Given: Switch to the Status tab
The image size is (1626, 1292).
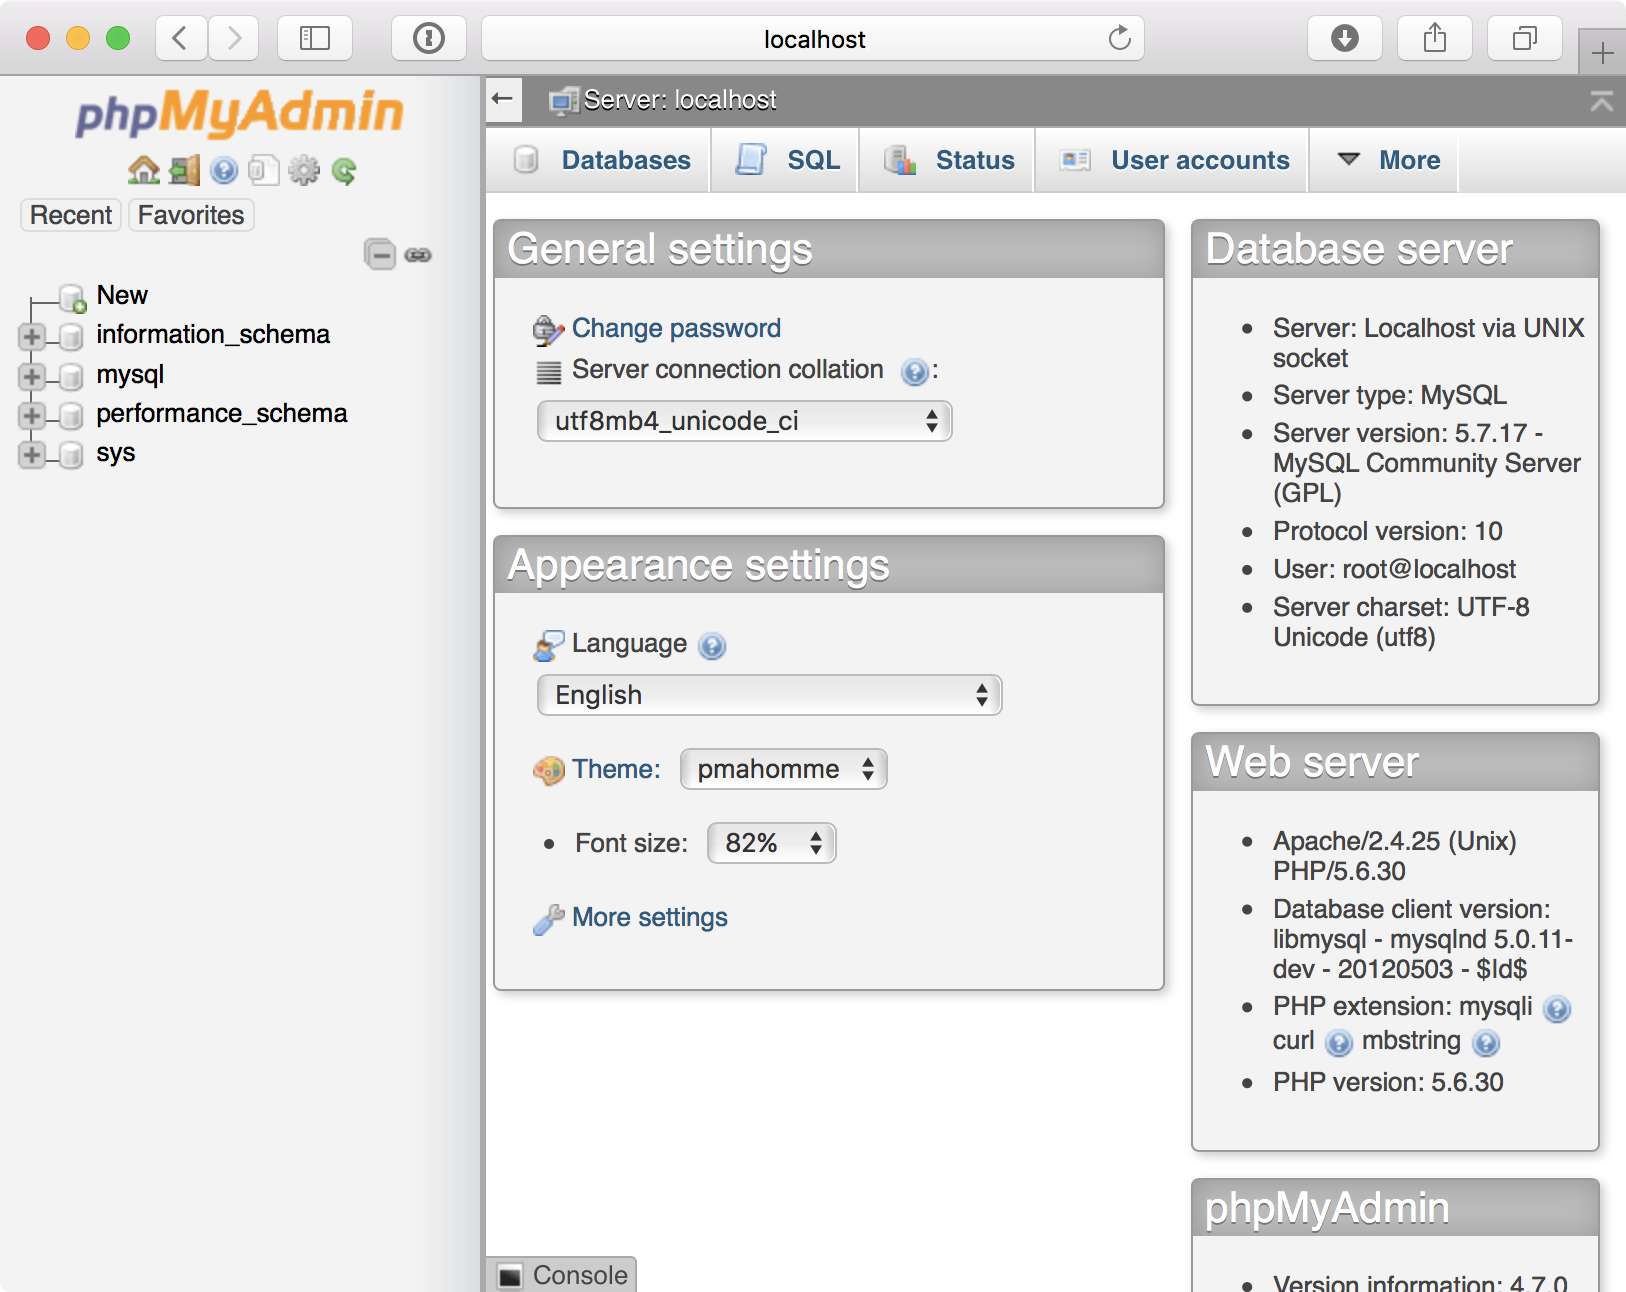Looking at the screenshot, I should [949, 160].
